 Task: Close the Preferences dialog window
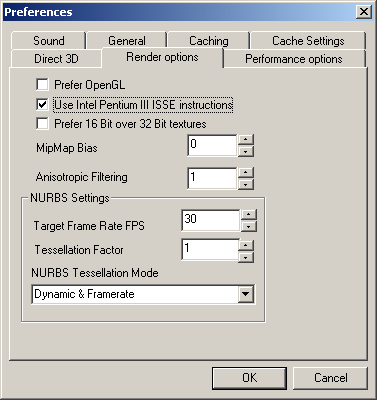tap(364, 12)
